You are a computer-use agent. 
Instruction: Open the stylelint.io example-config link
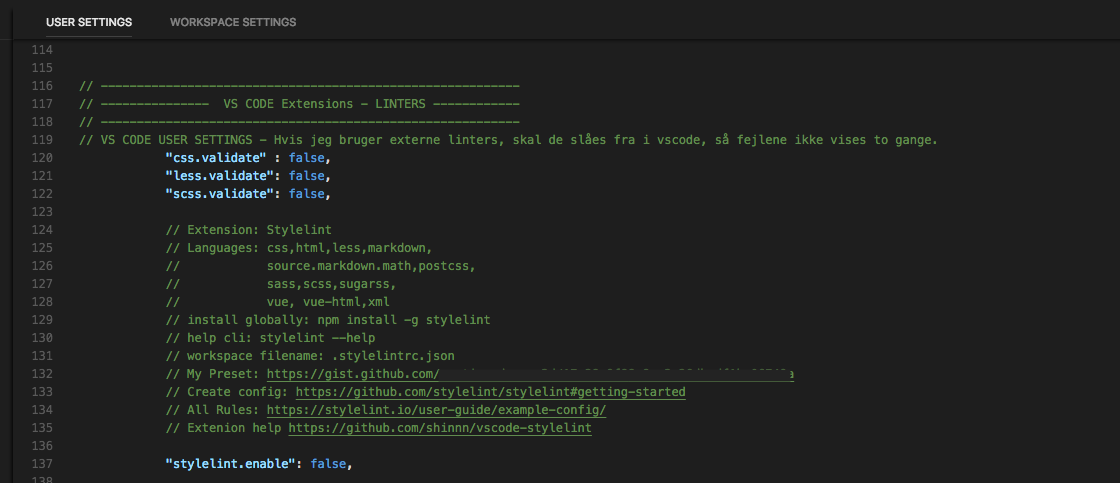pyautogui.click(x=436, y=410)
